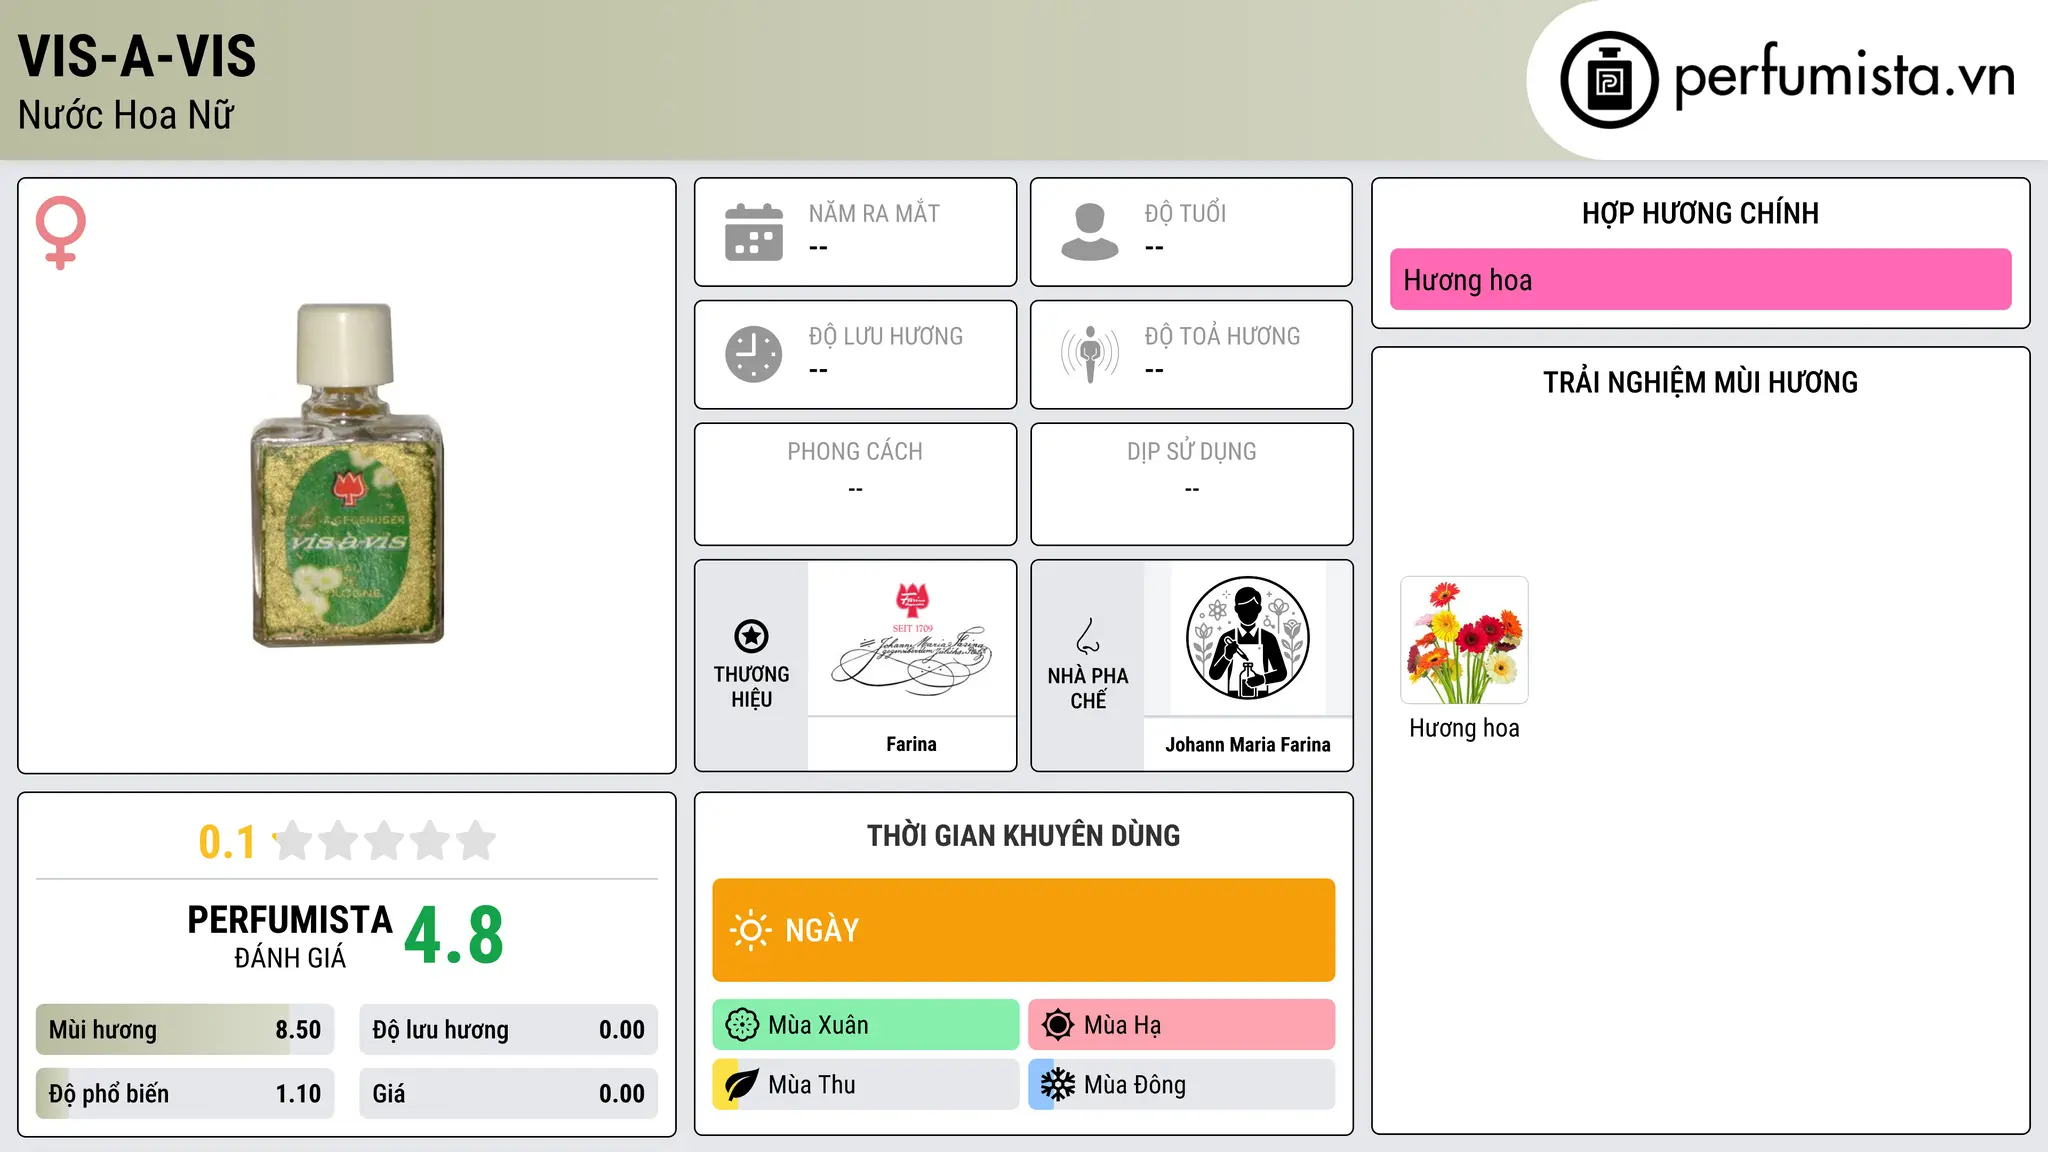Click the Độ phổ biến 1.10 score bar

click(185, 1094)
